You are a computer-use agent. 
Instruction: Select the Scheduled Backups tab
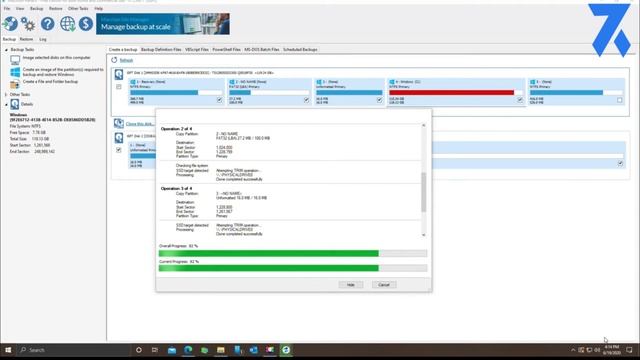300,49
